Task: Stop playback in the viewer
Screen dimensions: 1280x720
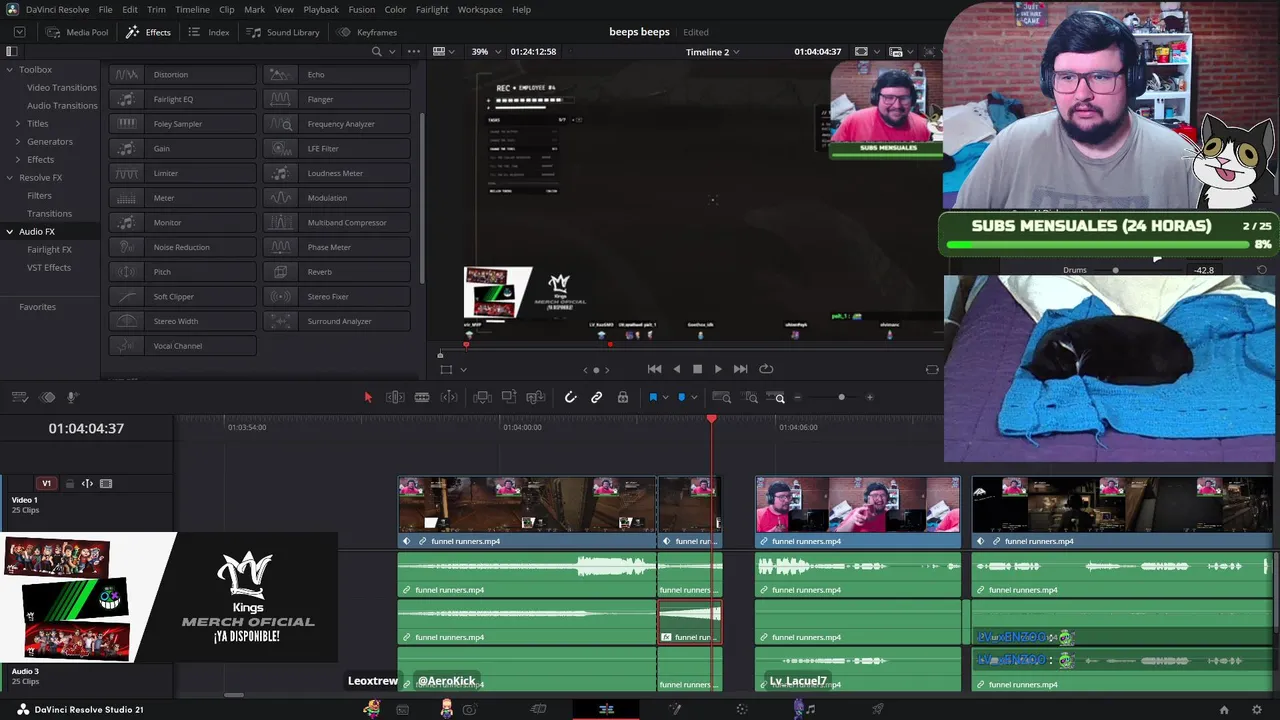Action: [x=697, y=369]
